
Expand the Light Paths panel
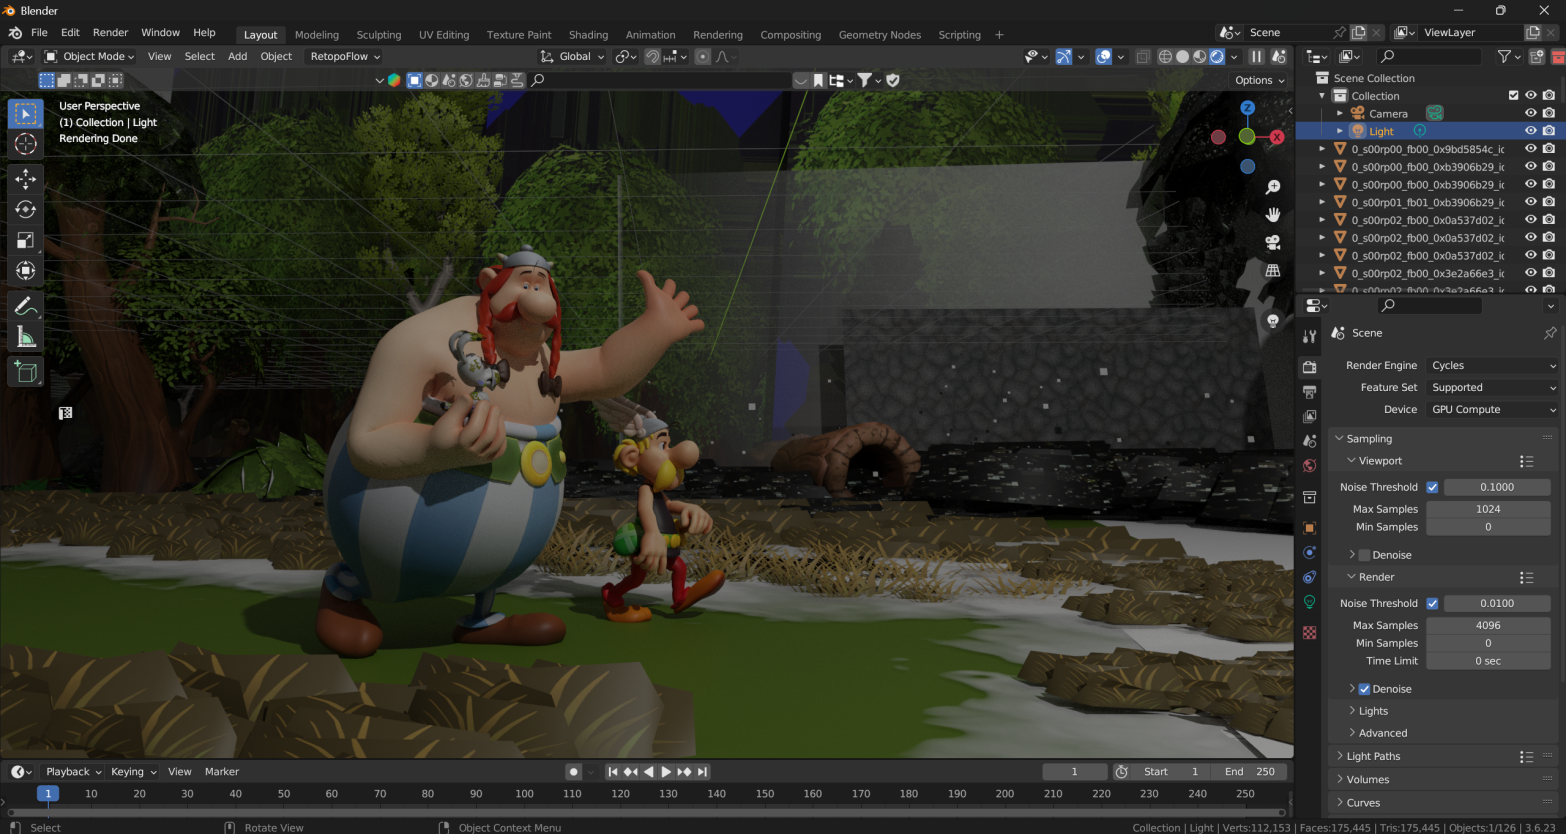(x=1373, y=757)
